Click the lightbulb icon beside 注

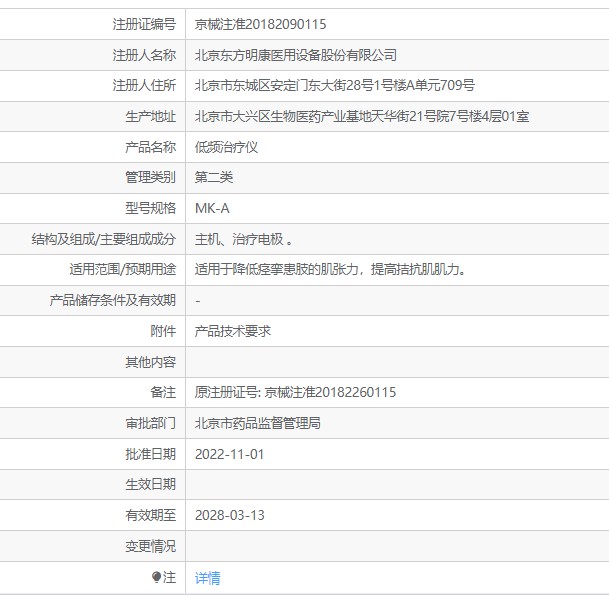tap(156, 577)
